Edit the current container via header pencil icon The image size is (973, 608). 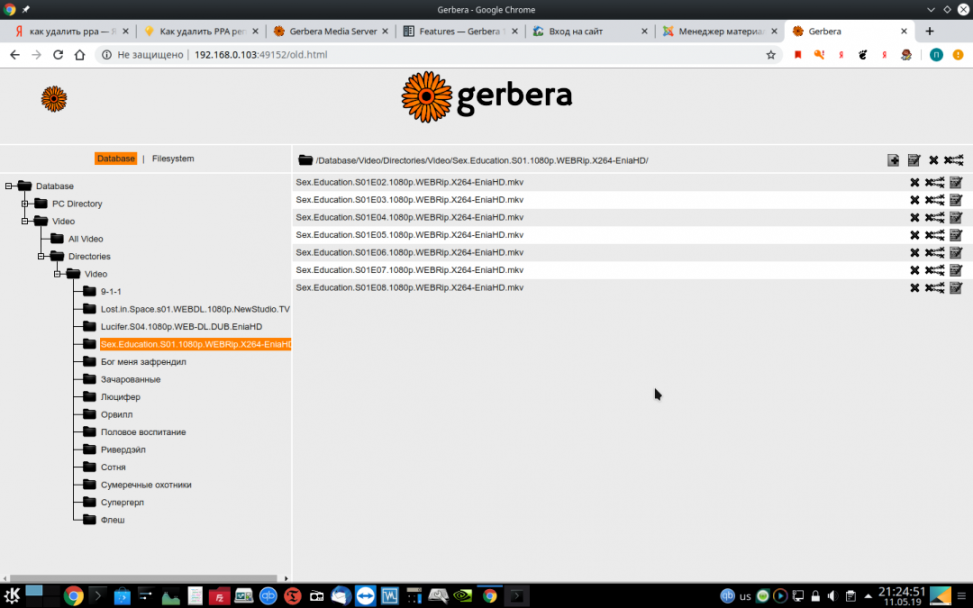[913, 160]
